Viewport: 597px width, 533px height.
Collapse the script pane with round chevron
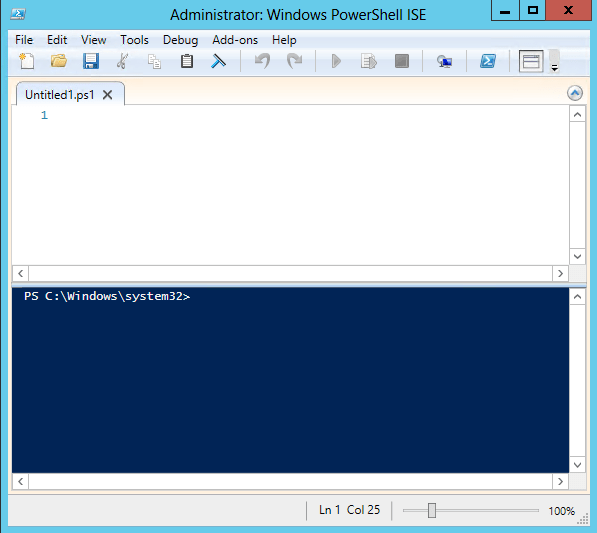(x=575, y=93)
